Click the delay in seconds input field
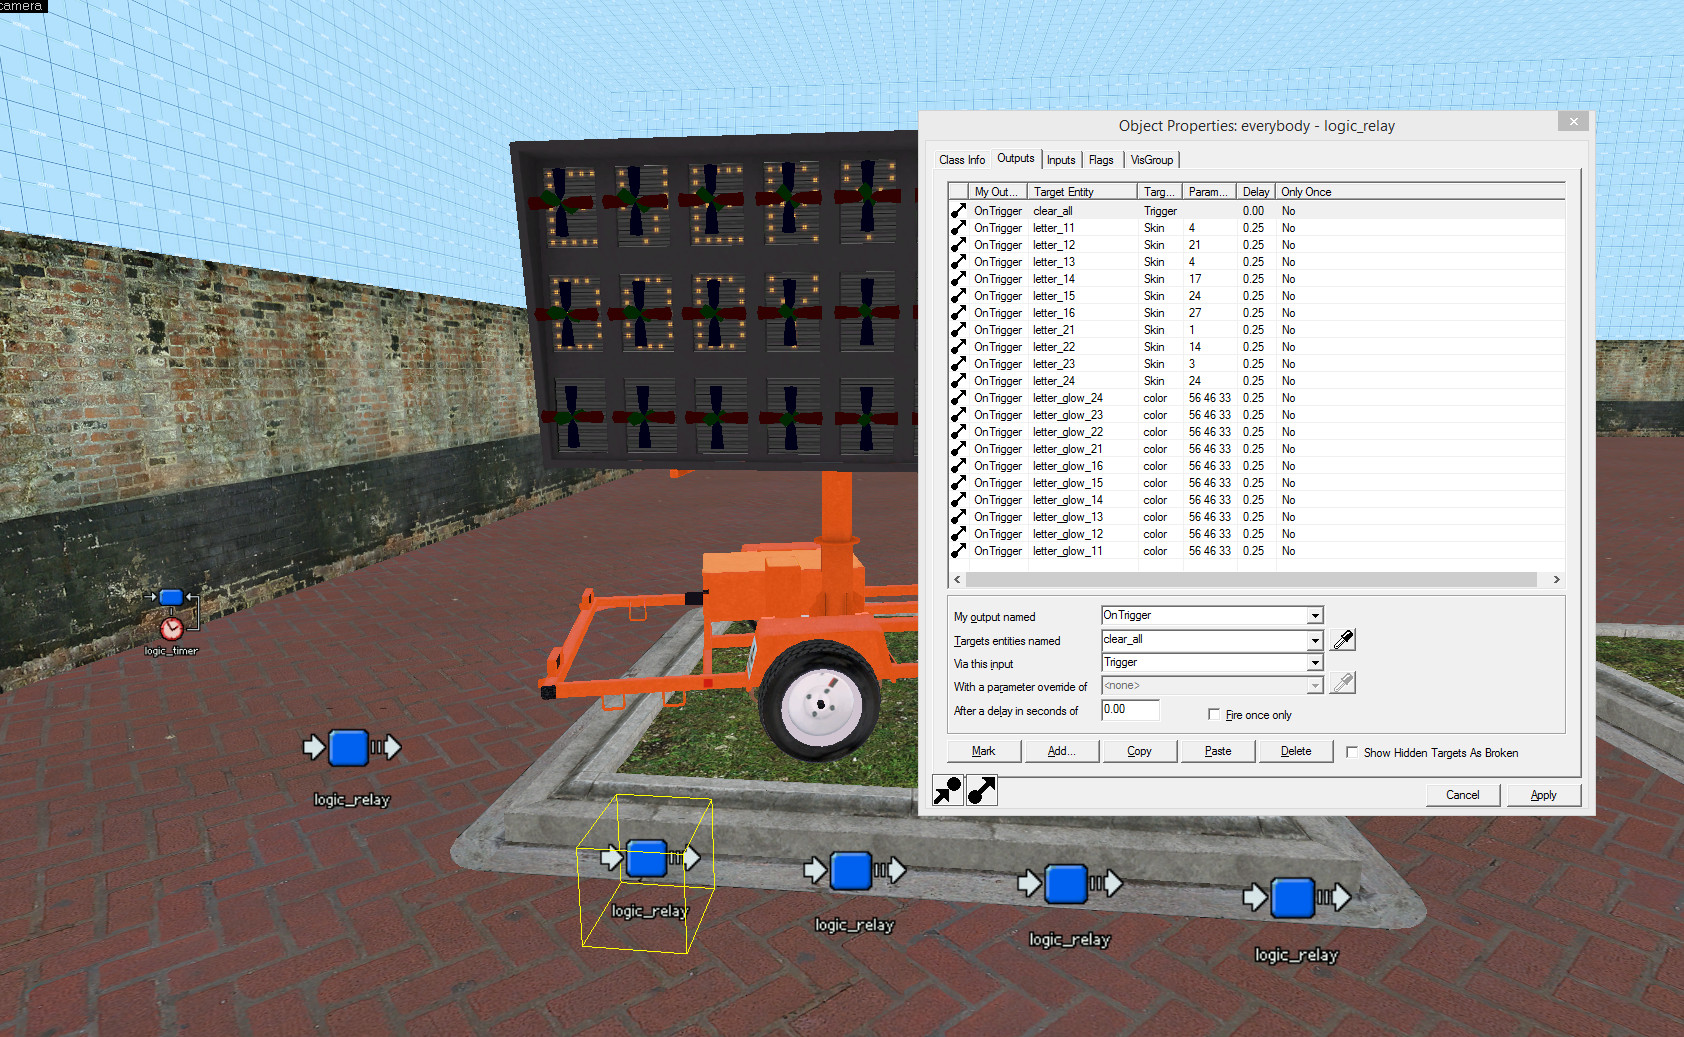This screenshot has height=1037, width=1684. point(1130,710)
